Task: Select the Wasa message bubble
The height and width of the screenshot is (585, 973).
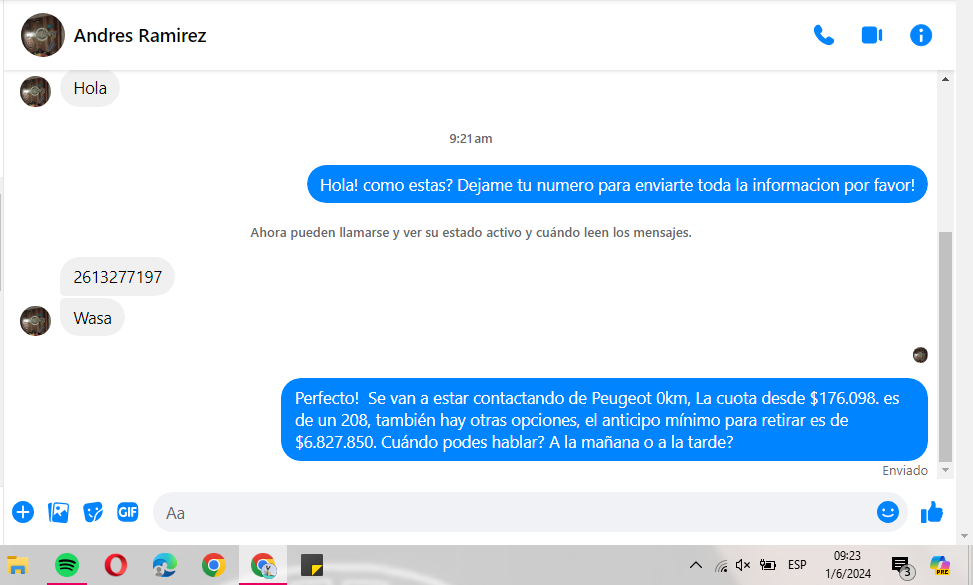Action: pyautogui.click(x=92, y=318)
